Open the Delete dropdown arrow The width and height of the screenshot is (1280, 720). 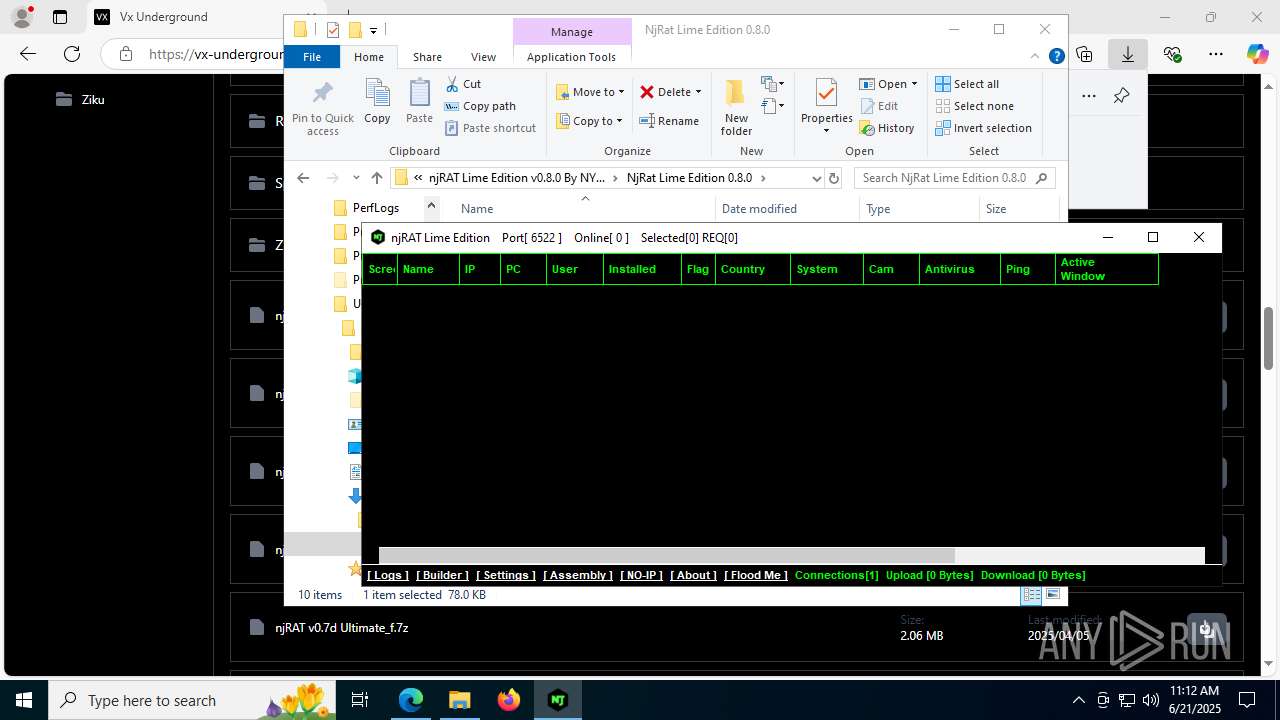click(698, 92)
